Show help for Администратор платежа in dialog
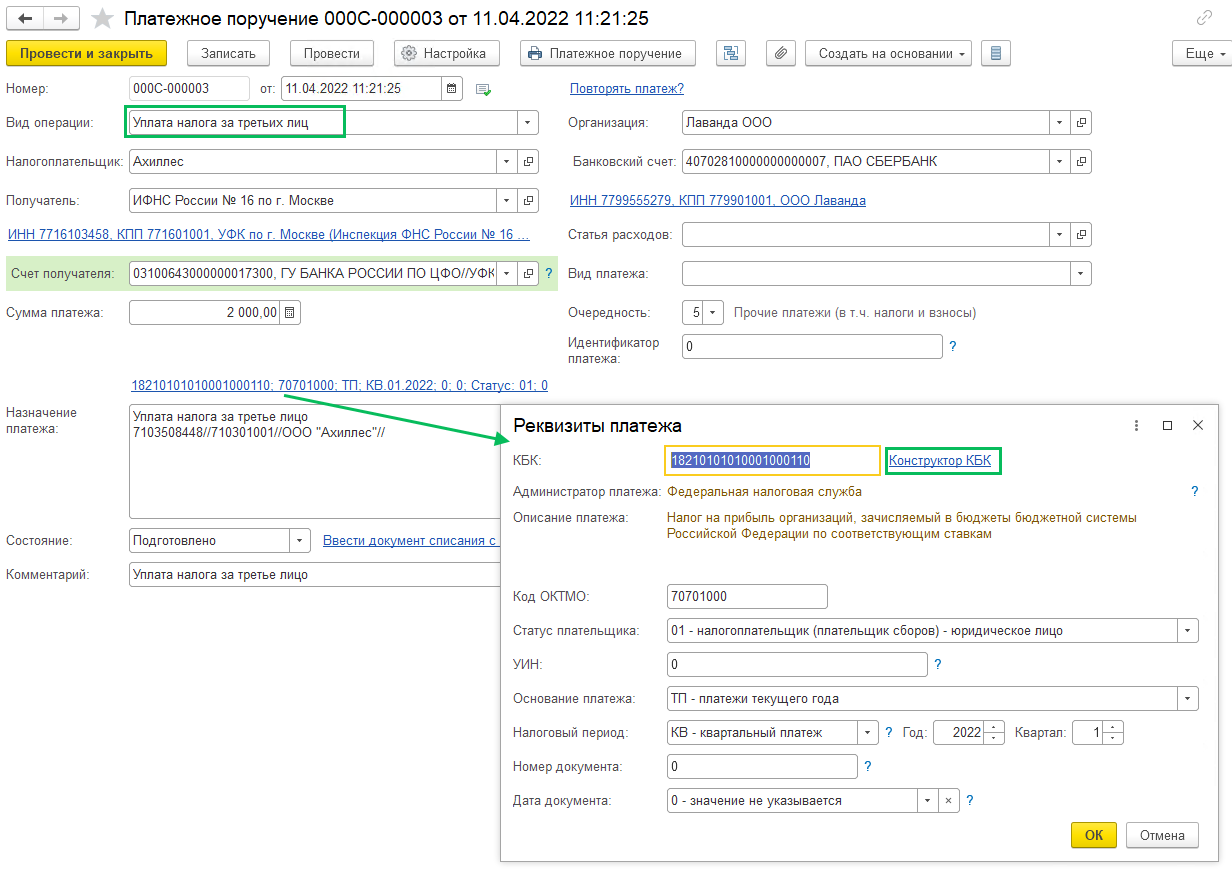The image size is (1232, 869). click(x=1194, y=492)
